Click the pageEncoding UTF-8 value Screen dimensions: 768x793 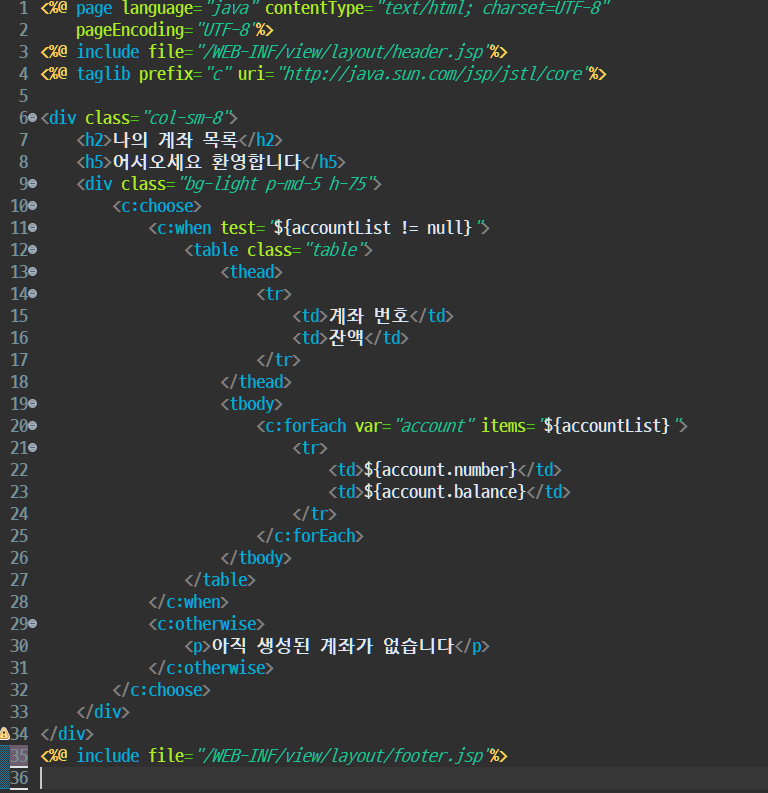click(x=225, y=30)
